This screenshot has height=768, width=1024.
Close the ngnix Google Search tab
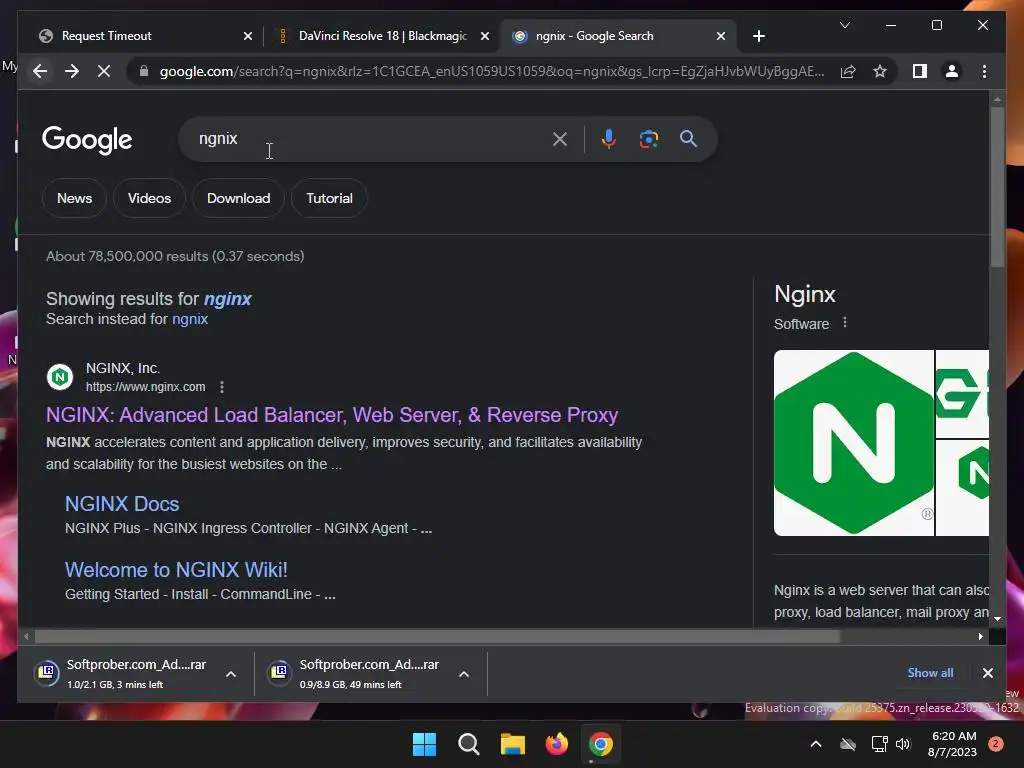720,36
